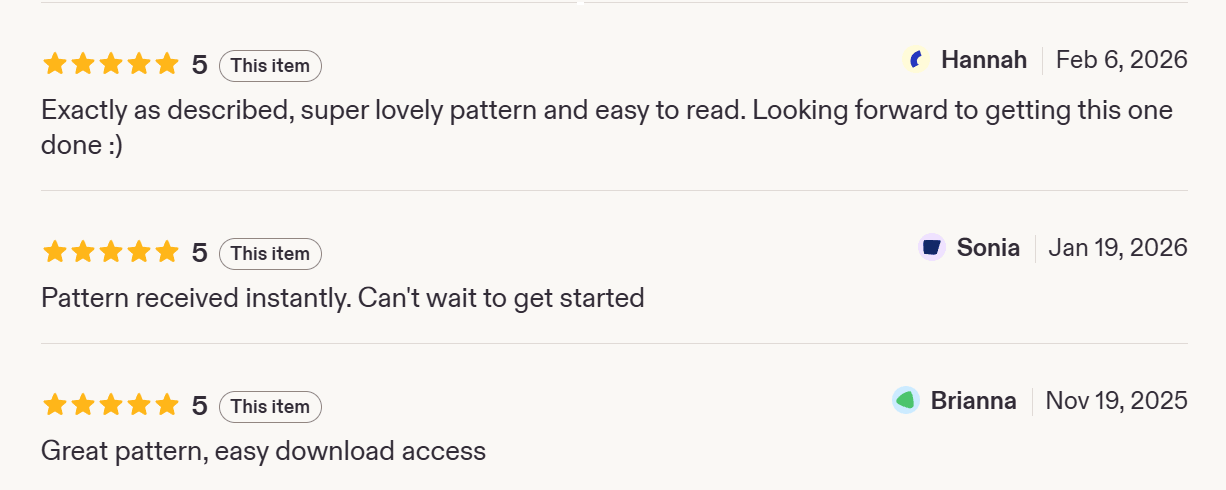Click the Feb 6, 2026 review date

pos(1122,60)
